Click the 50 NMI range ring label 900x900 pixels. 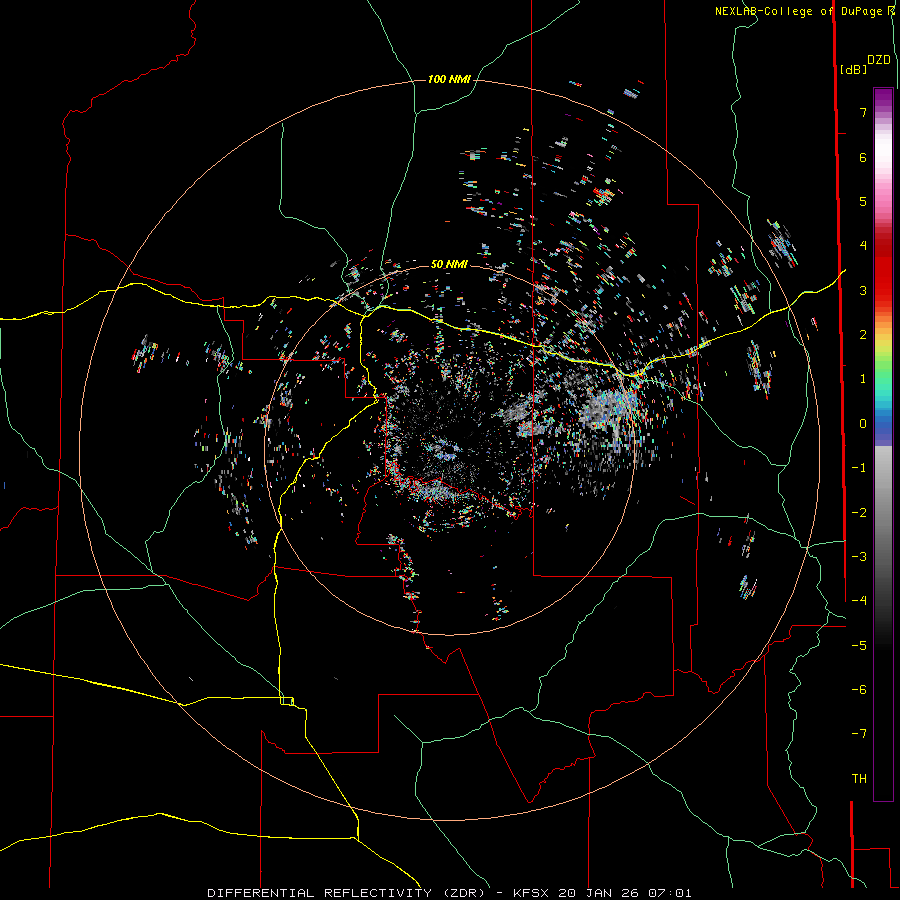(449, 264)
